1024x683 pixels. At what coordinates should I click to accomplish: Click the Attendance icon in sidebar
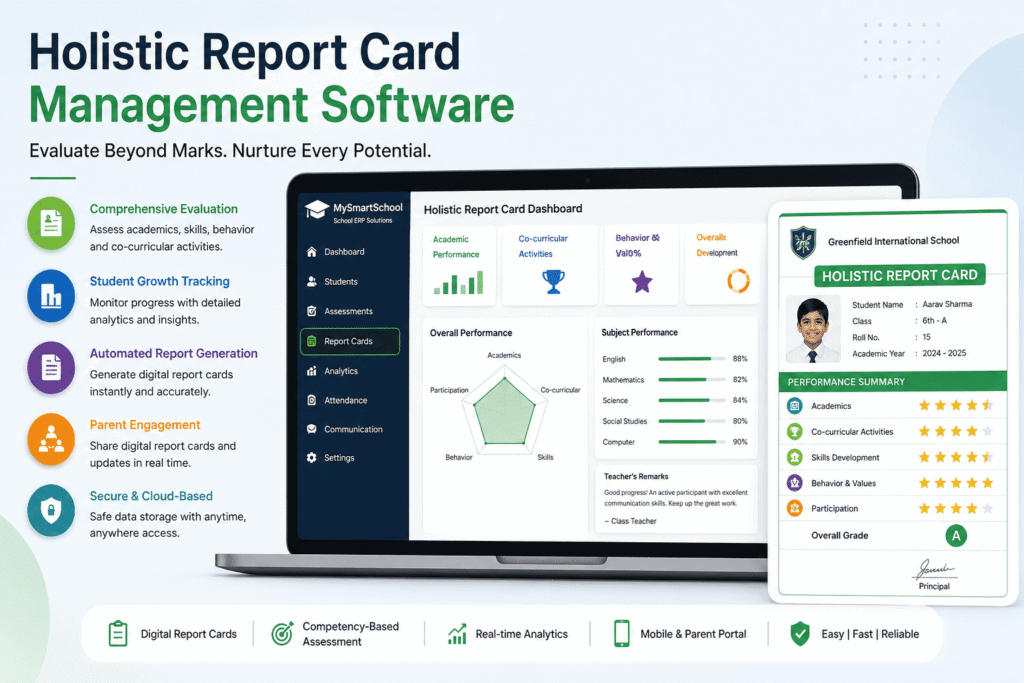point(312,400)
